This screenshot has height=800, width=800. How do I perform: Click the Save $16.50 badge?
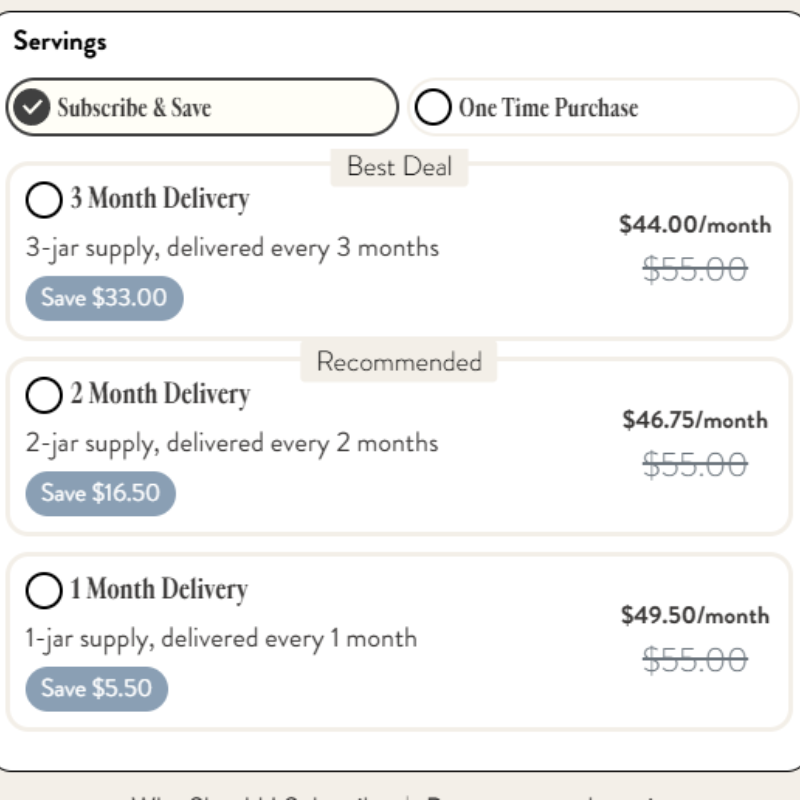pyautogui.click(x=100, y=494)
